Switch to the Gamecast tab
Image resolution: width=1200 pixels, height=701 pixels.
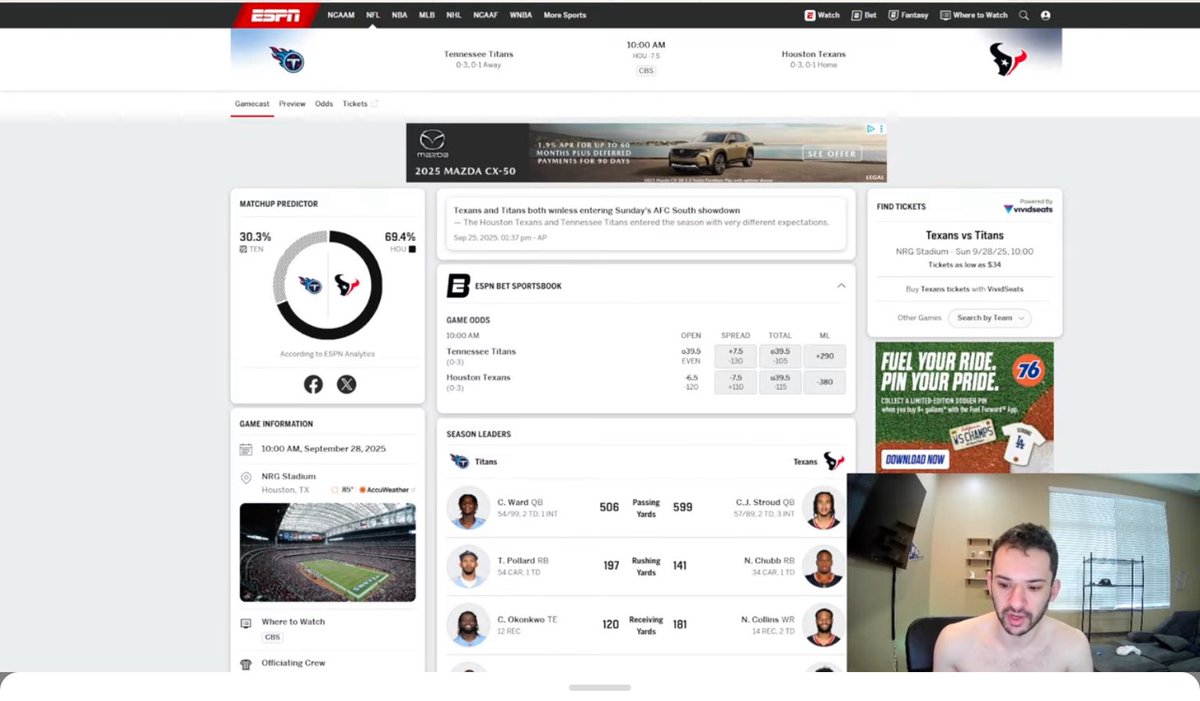(252, 104)
